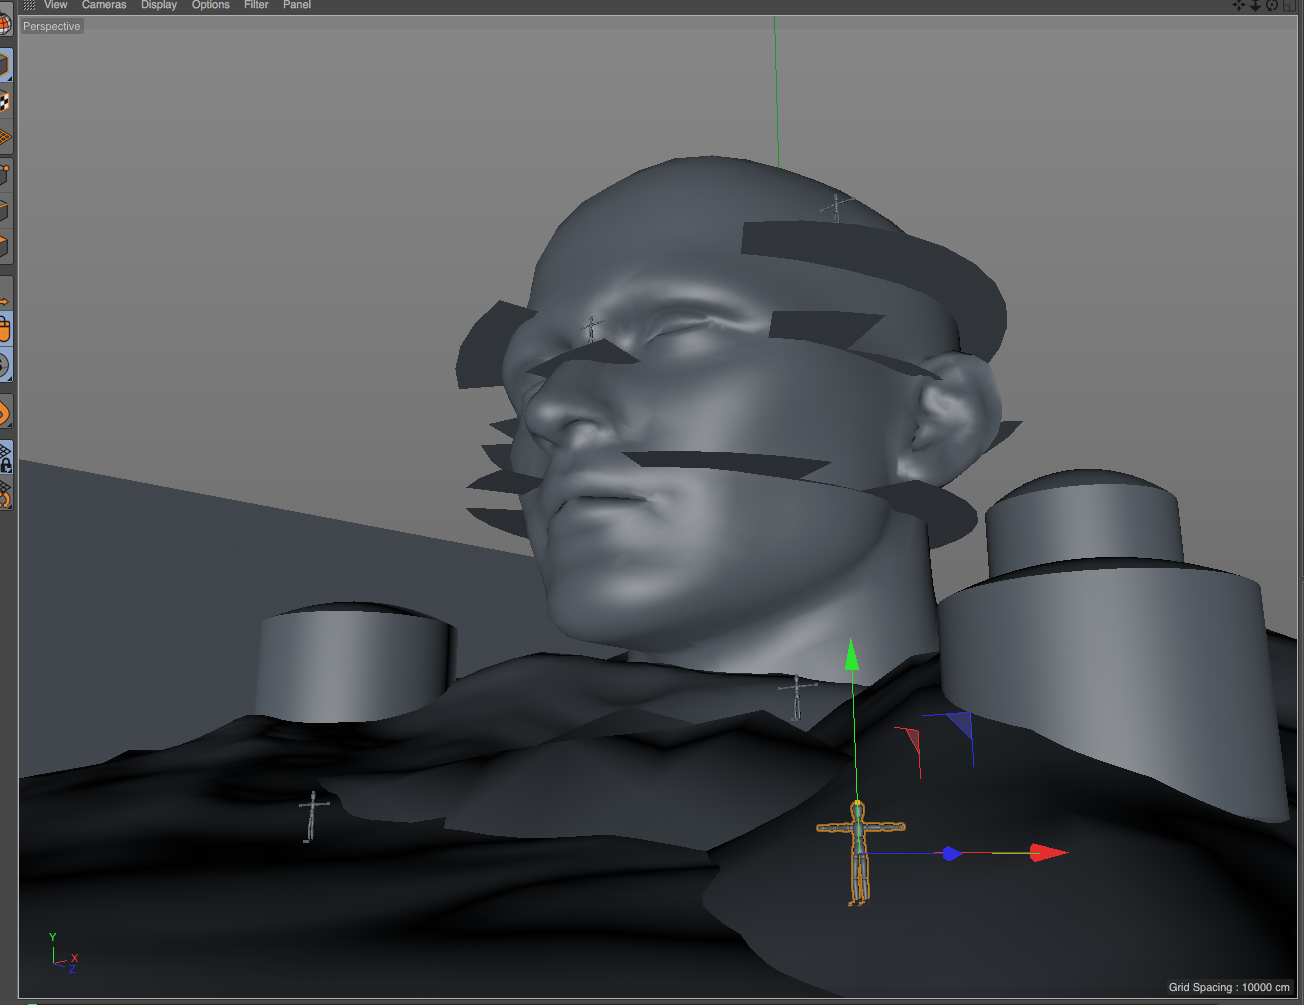Select the Workplane orange grid icon

tap(5, 137)
